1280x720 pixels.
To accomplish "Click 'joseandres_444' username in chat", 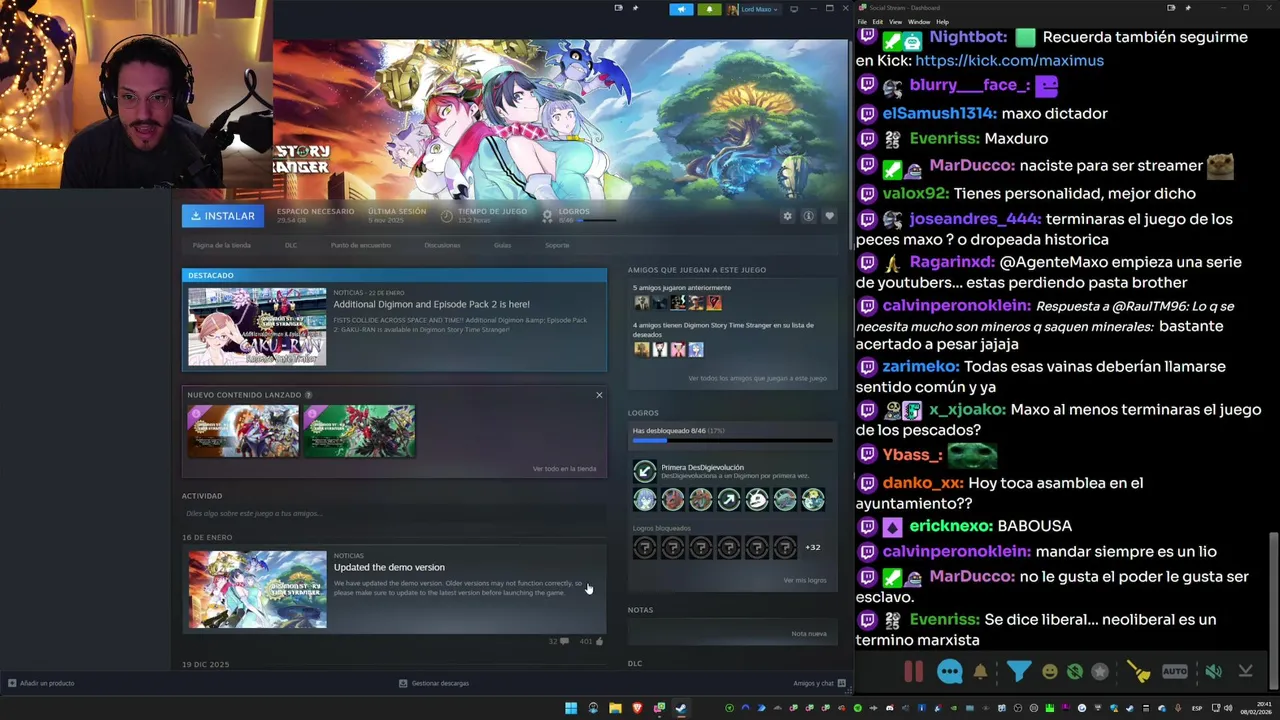I will click(x=975, y=218).
